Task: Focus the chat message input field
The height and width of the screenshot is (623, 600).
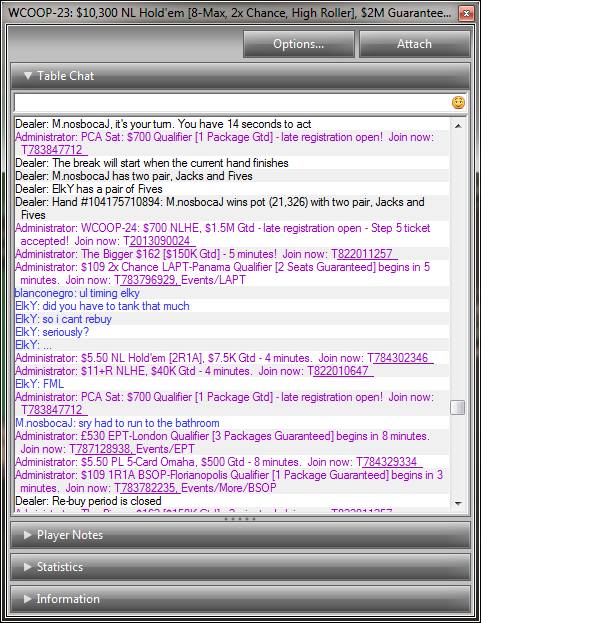Action: click(x=232, y=103)
